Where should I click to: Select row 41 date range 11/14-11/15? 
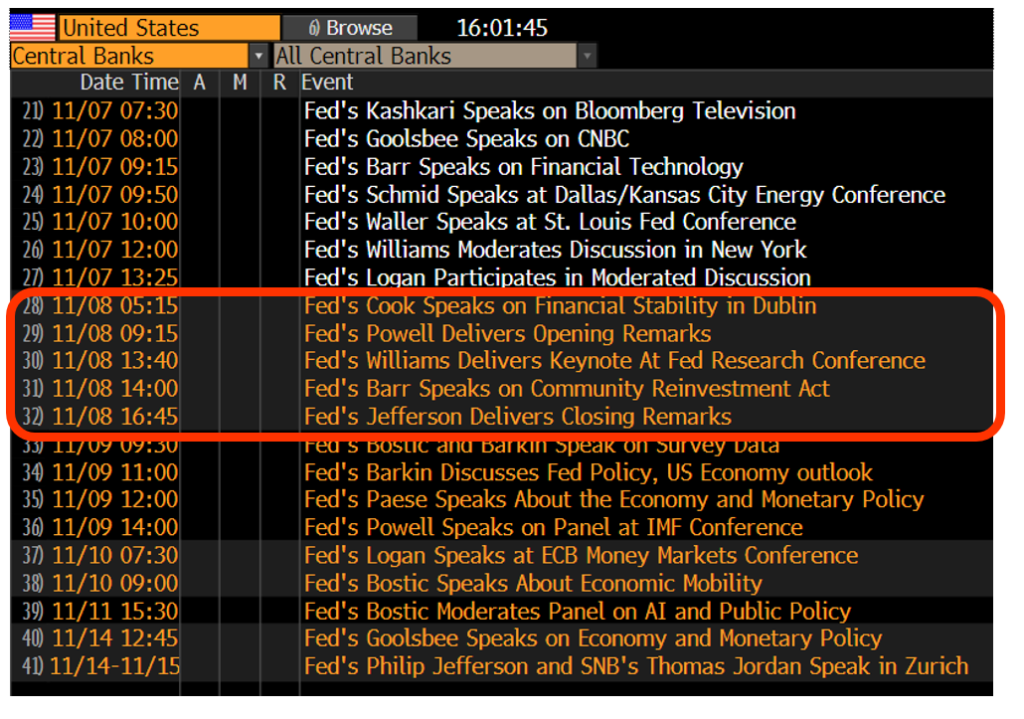click(114, 666)
